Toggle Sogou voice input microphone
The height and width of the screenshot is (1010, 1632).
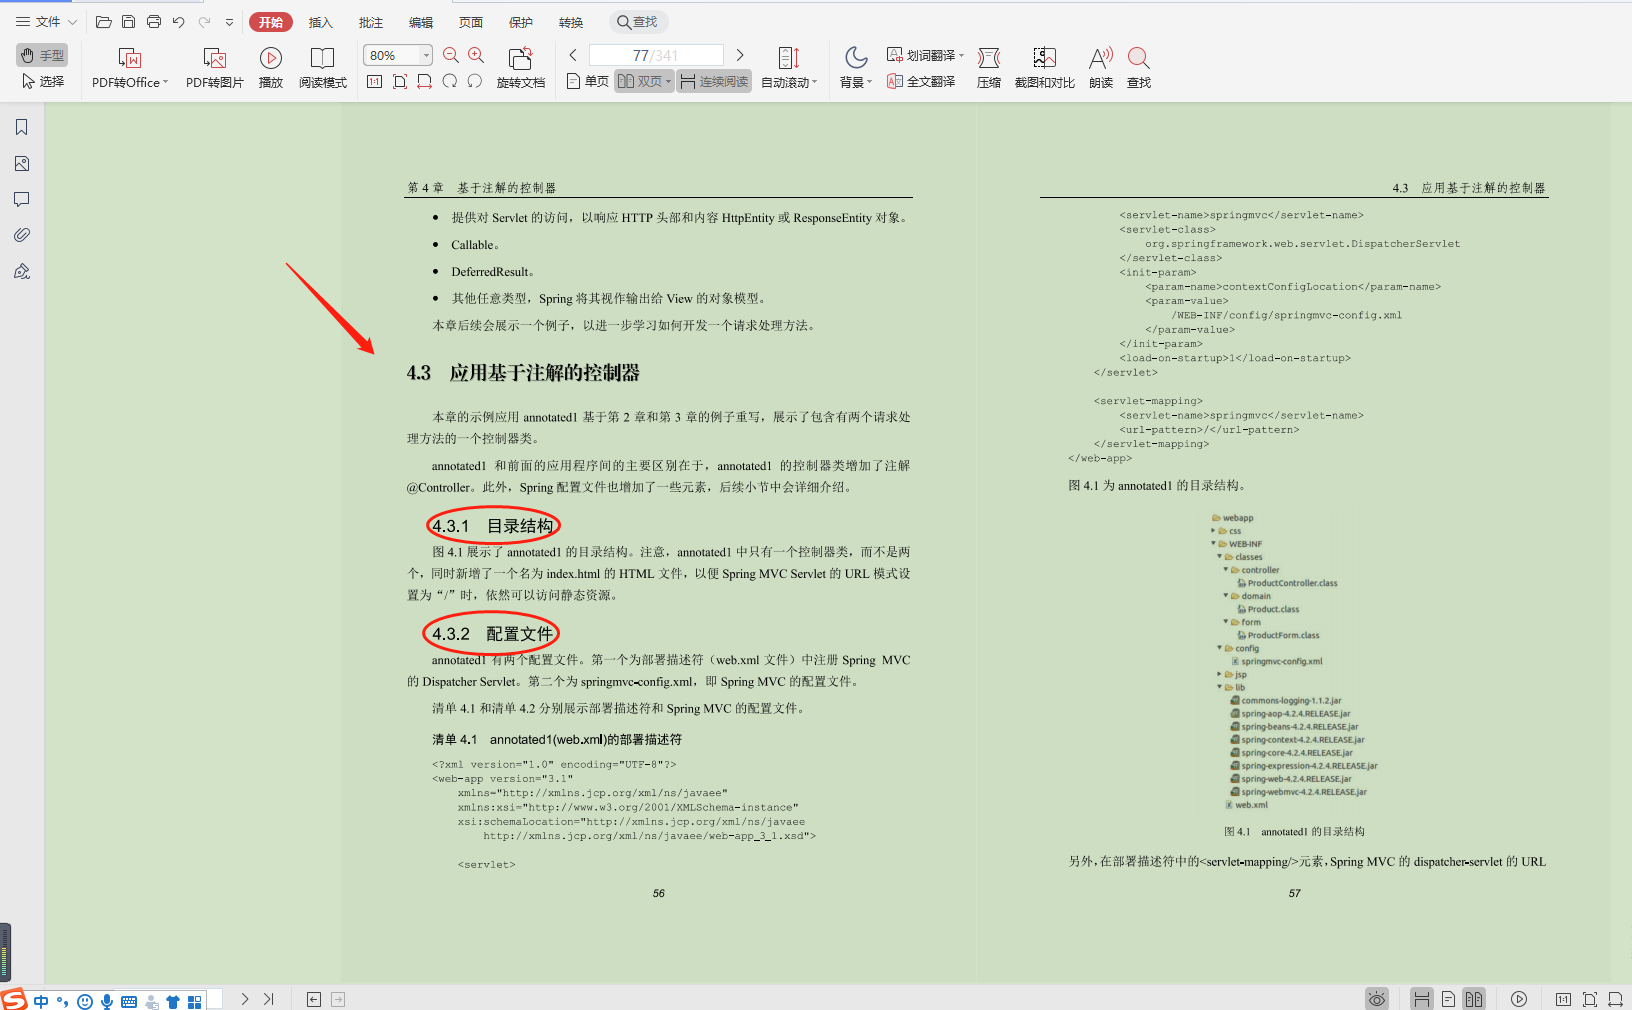click(107, 1001)
